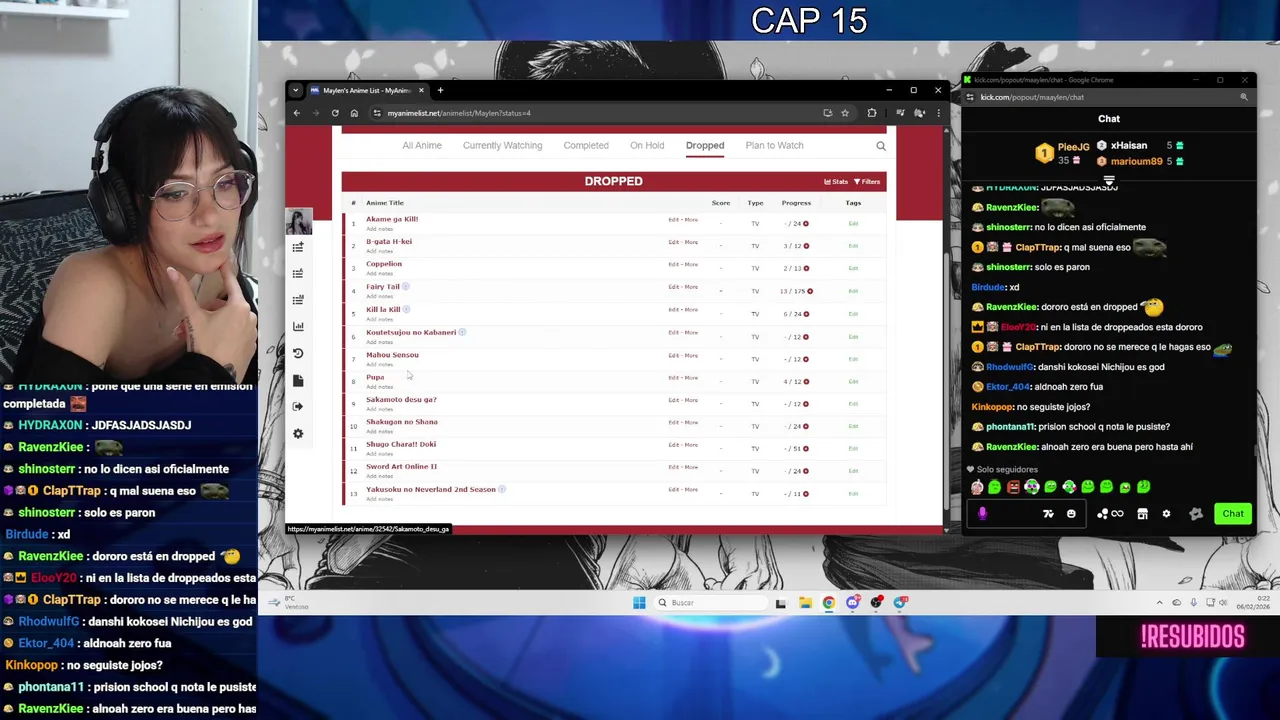This screenshot has width=1280, height=720.
Task: Open Chrome from the taskbar
Action: (829, 602)
